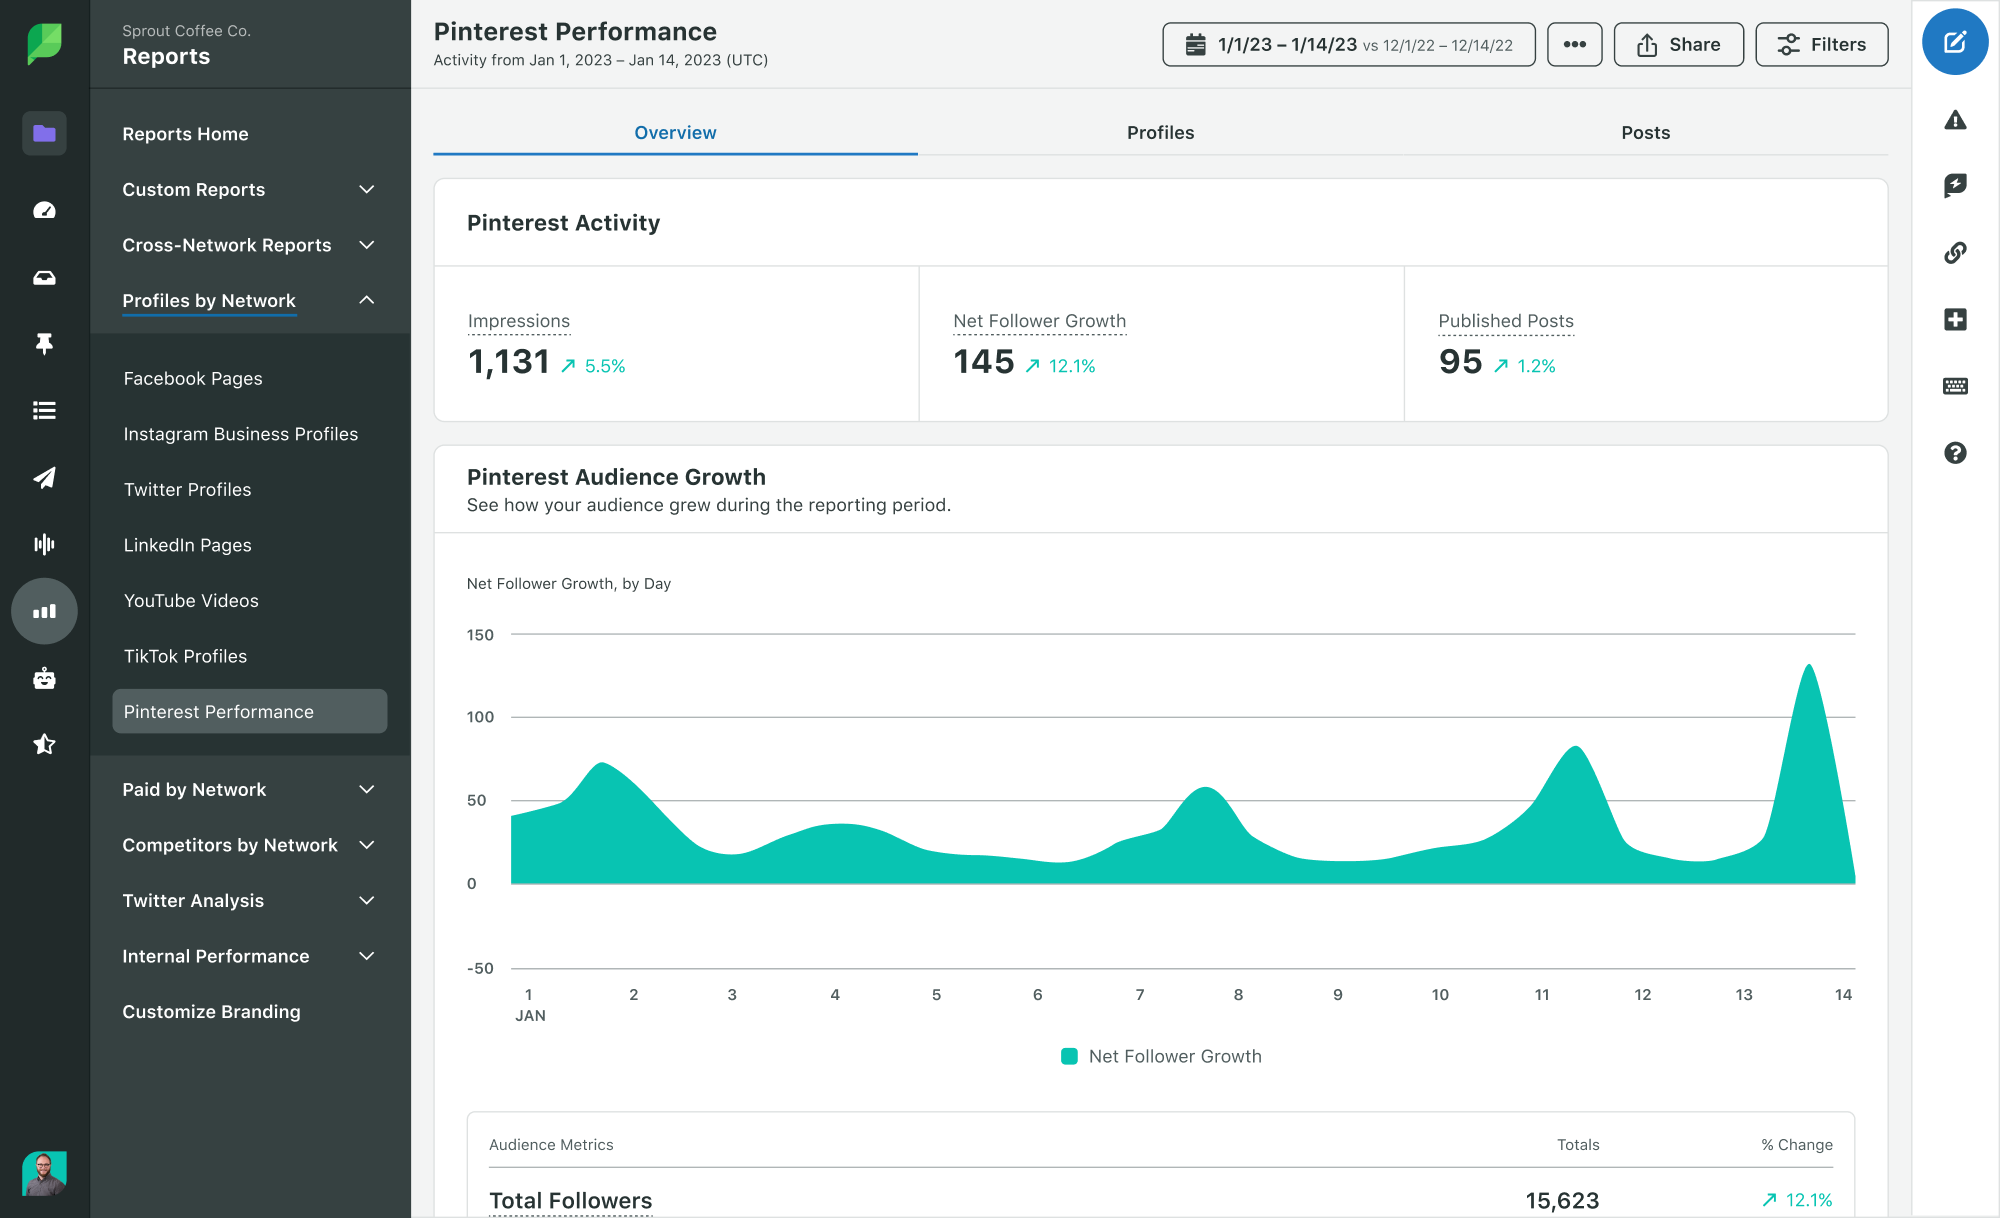Image resolution: width=2000 pixels, height=1218 pixels.
Task: Expand the Twitter Analysis chevron
Action: 367,900
